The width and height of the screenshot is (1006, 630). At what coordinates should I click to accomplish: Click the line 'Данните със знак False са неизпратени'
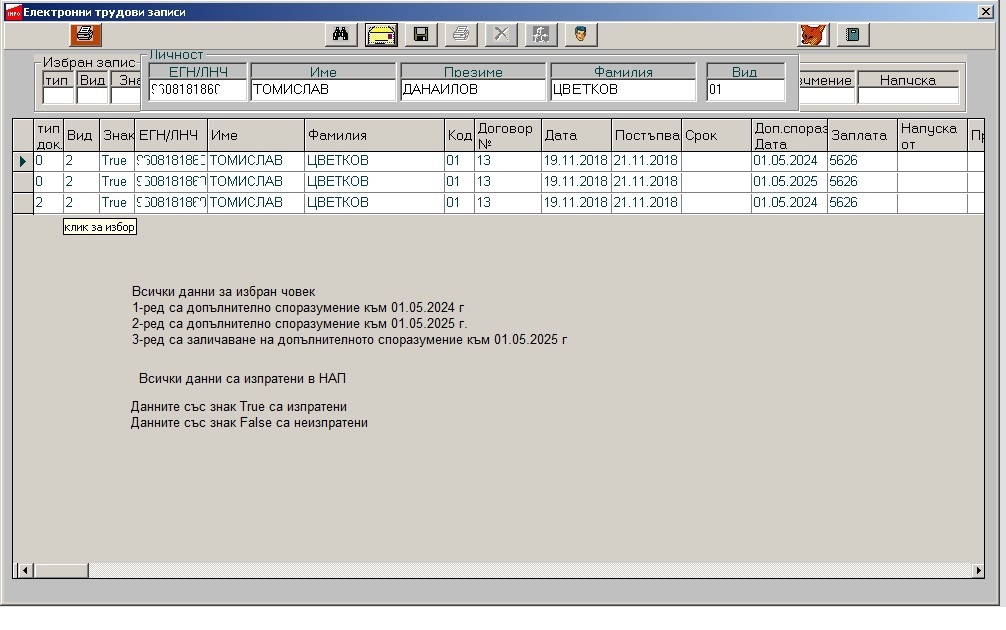[x=249, y=423]
